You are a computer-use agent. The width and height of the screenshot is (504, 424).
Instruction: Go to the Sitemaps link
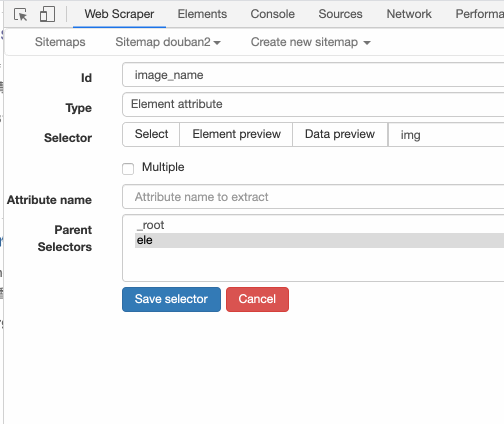click(60, 42)
